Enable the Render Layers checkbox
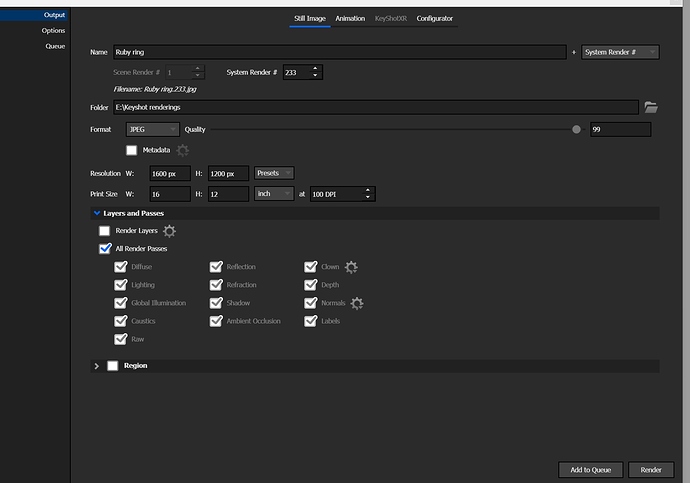Screen dimensions: 690x483 104,231
